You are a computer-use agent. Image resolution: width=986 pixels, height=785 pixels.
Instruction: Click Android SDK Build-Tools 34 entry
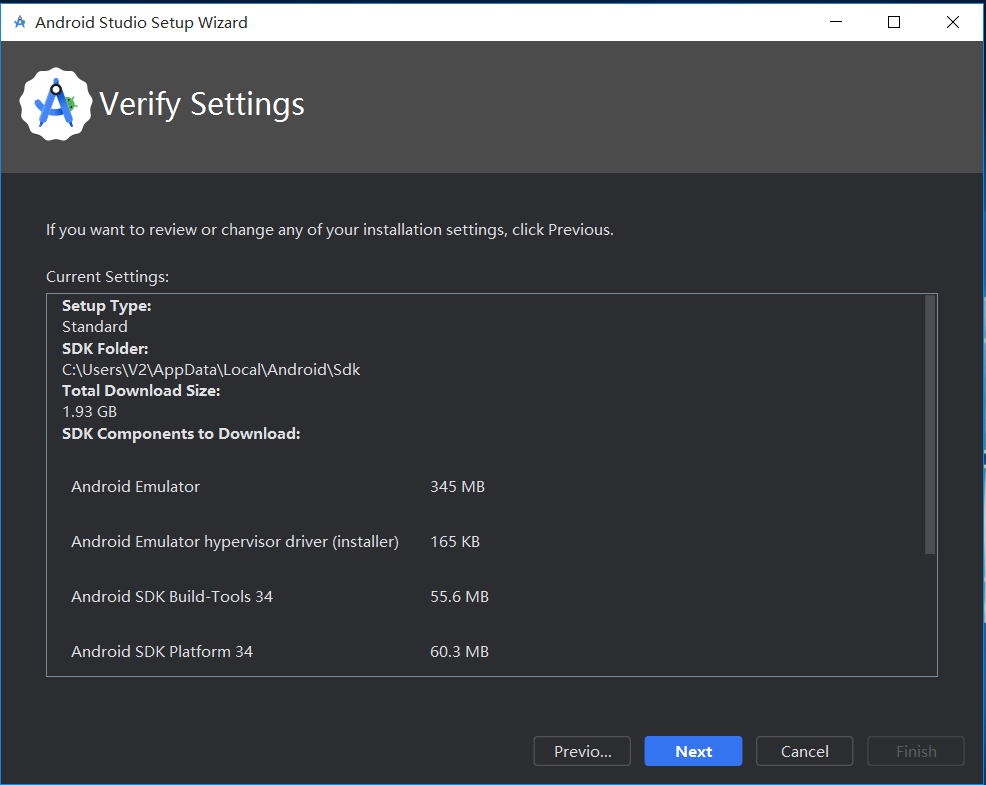(172, 597)
